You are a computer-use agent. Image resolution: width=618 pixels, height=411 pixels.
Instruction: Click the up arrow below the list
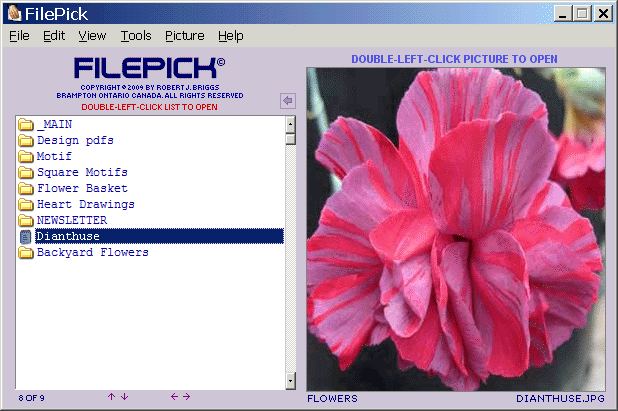112,396
